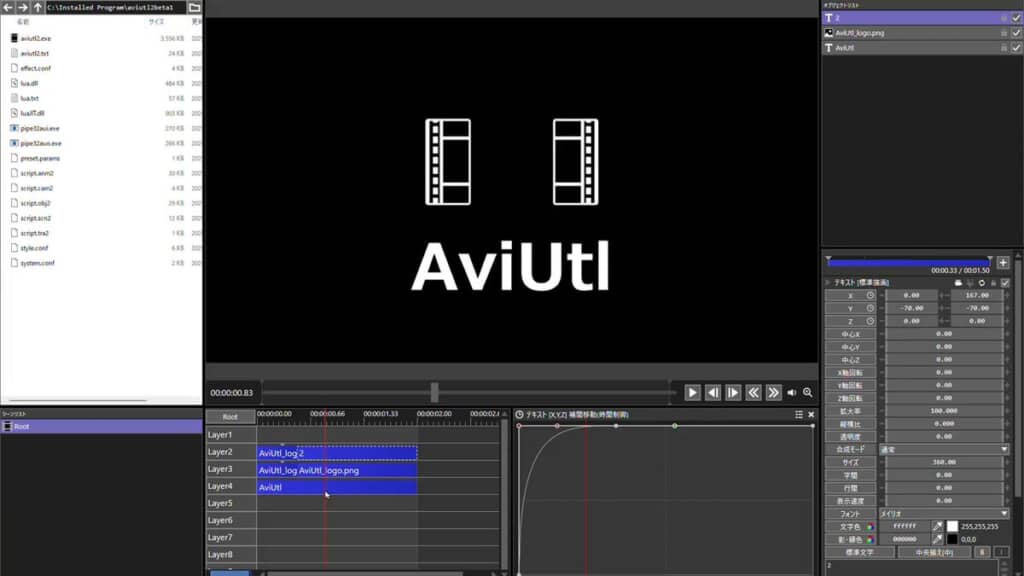Viewport: 1024px width, 576px height.
Task: Click the clock icon on the Y row
Action: click(x=870, y=308)
